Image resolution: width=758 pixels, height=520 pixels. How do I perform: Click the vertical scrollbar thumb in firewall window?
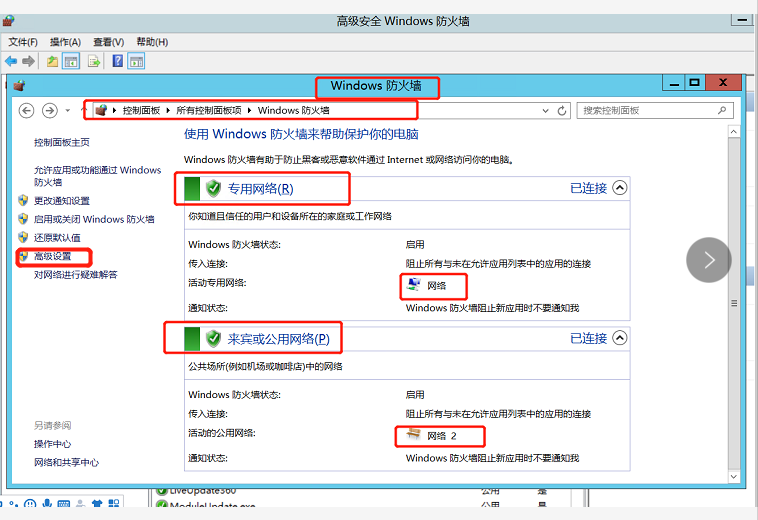734,303
